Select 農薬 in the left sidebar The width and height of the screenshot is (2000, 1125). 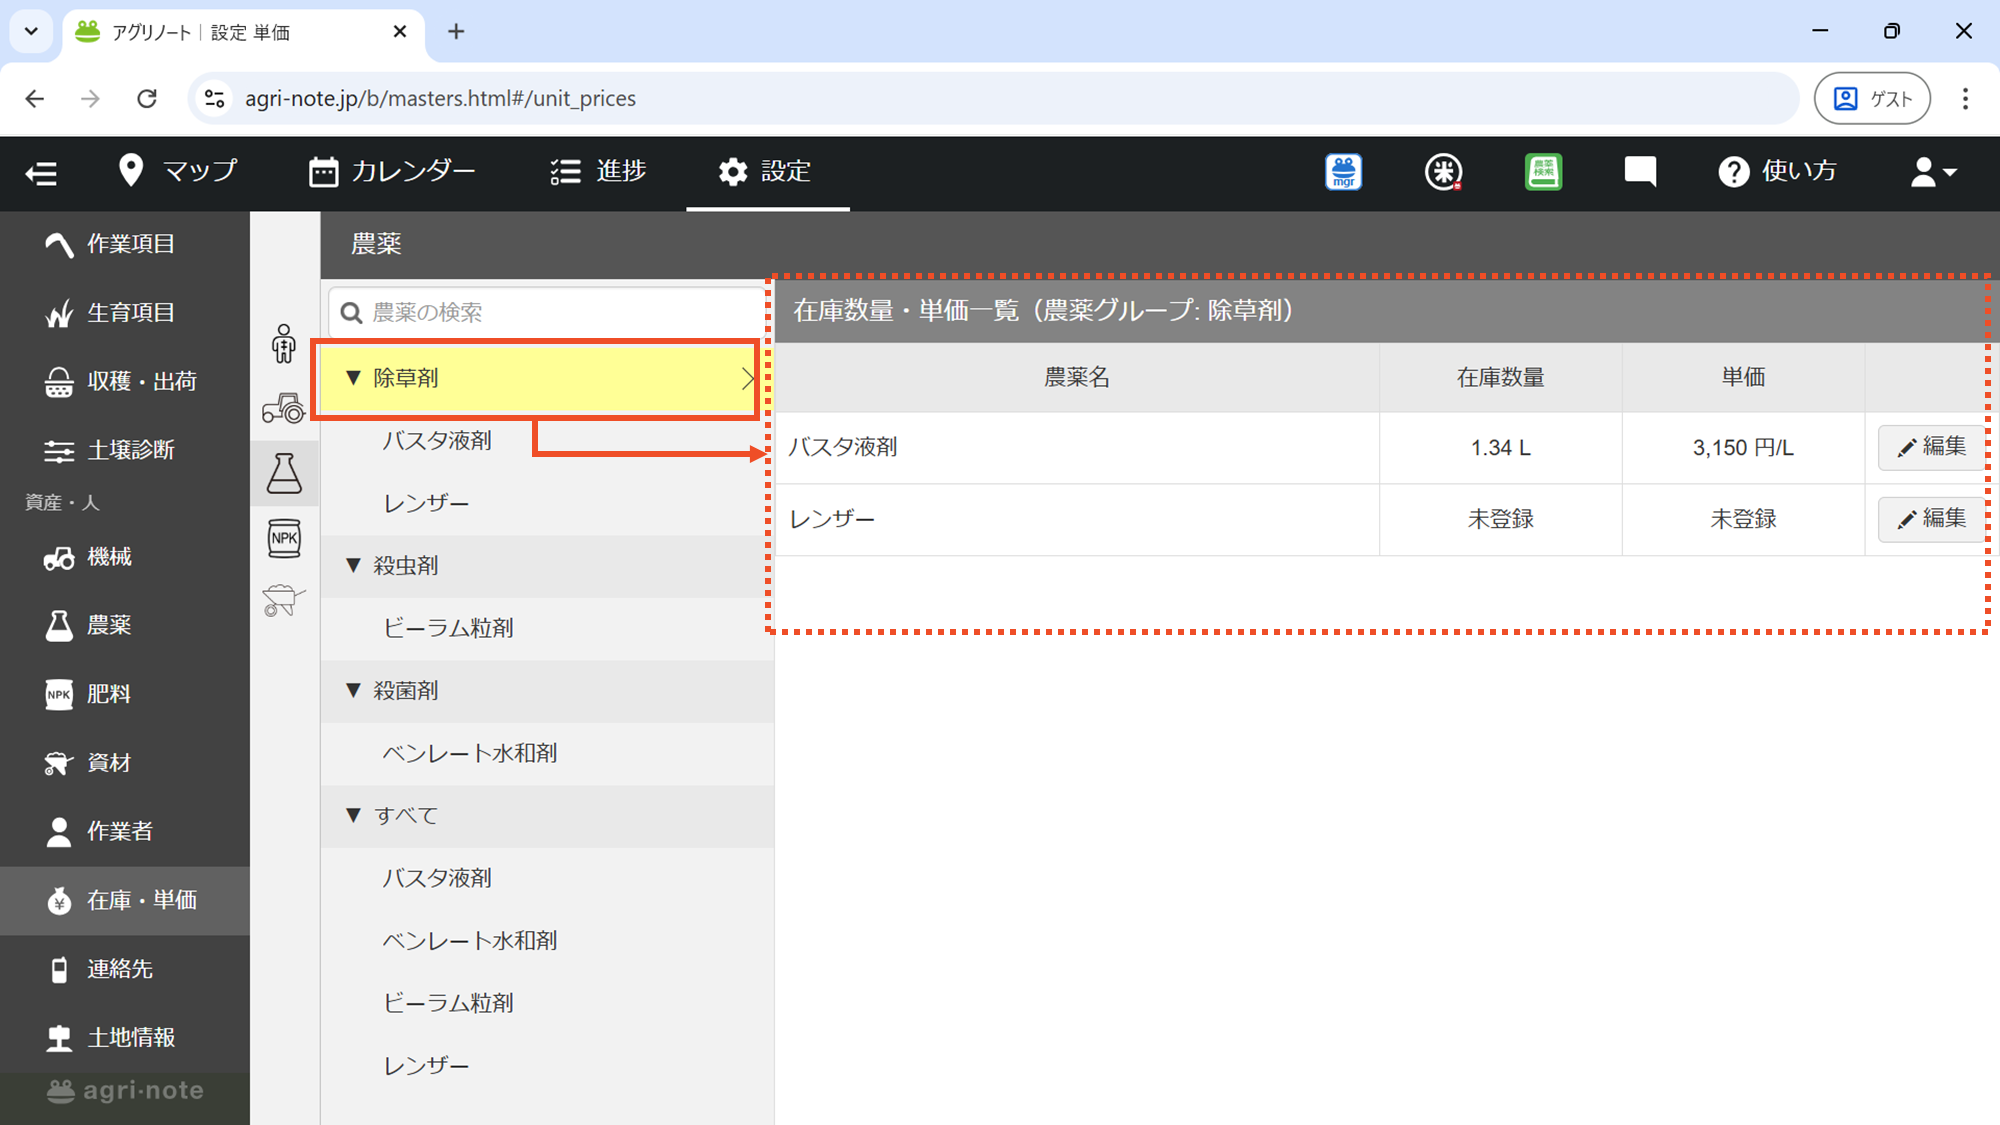(125, 625)
